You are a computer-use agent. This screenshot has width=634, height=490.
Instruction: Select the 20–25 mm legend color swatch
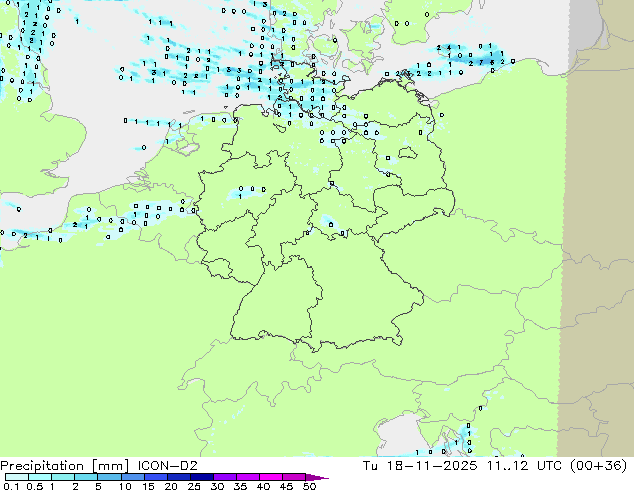(178, 477)
